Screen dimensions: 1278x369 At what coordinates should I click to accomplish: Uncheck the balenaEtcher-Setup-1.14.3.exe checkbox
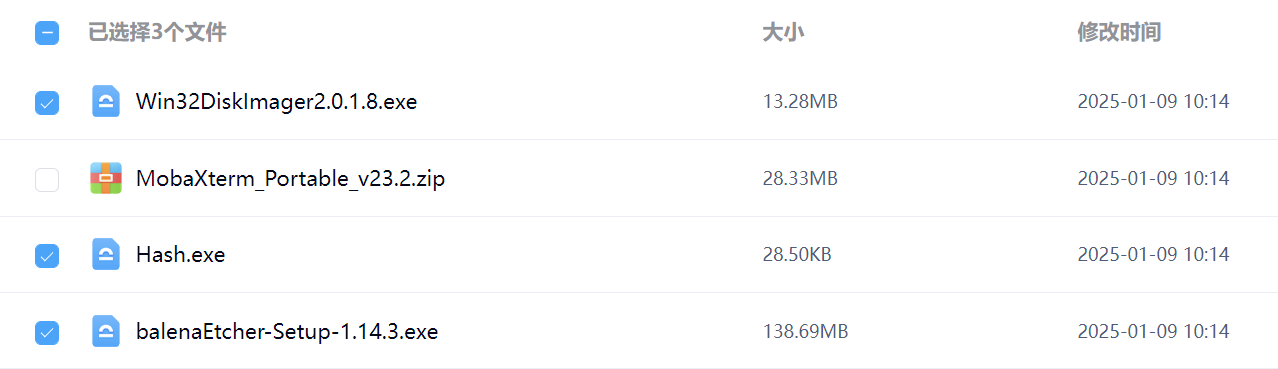(47, 331)
